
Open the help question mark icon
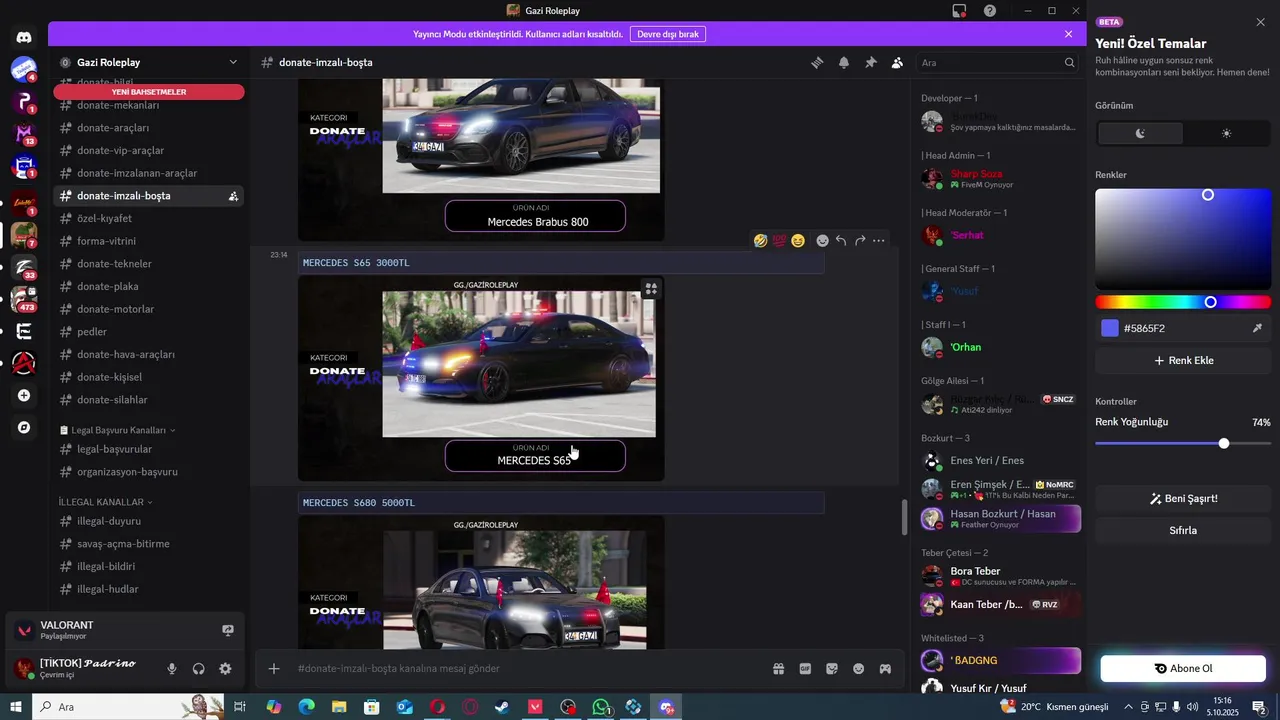pos(990,10)
